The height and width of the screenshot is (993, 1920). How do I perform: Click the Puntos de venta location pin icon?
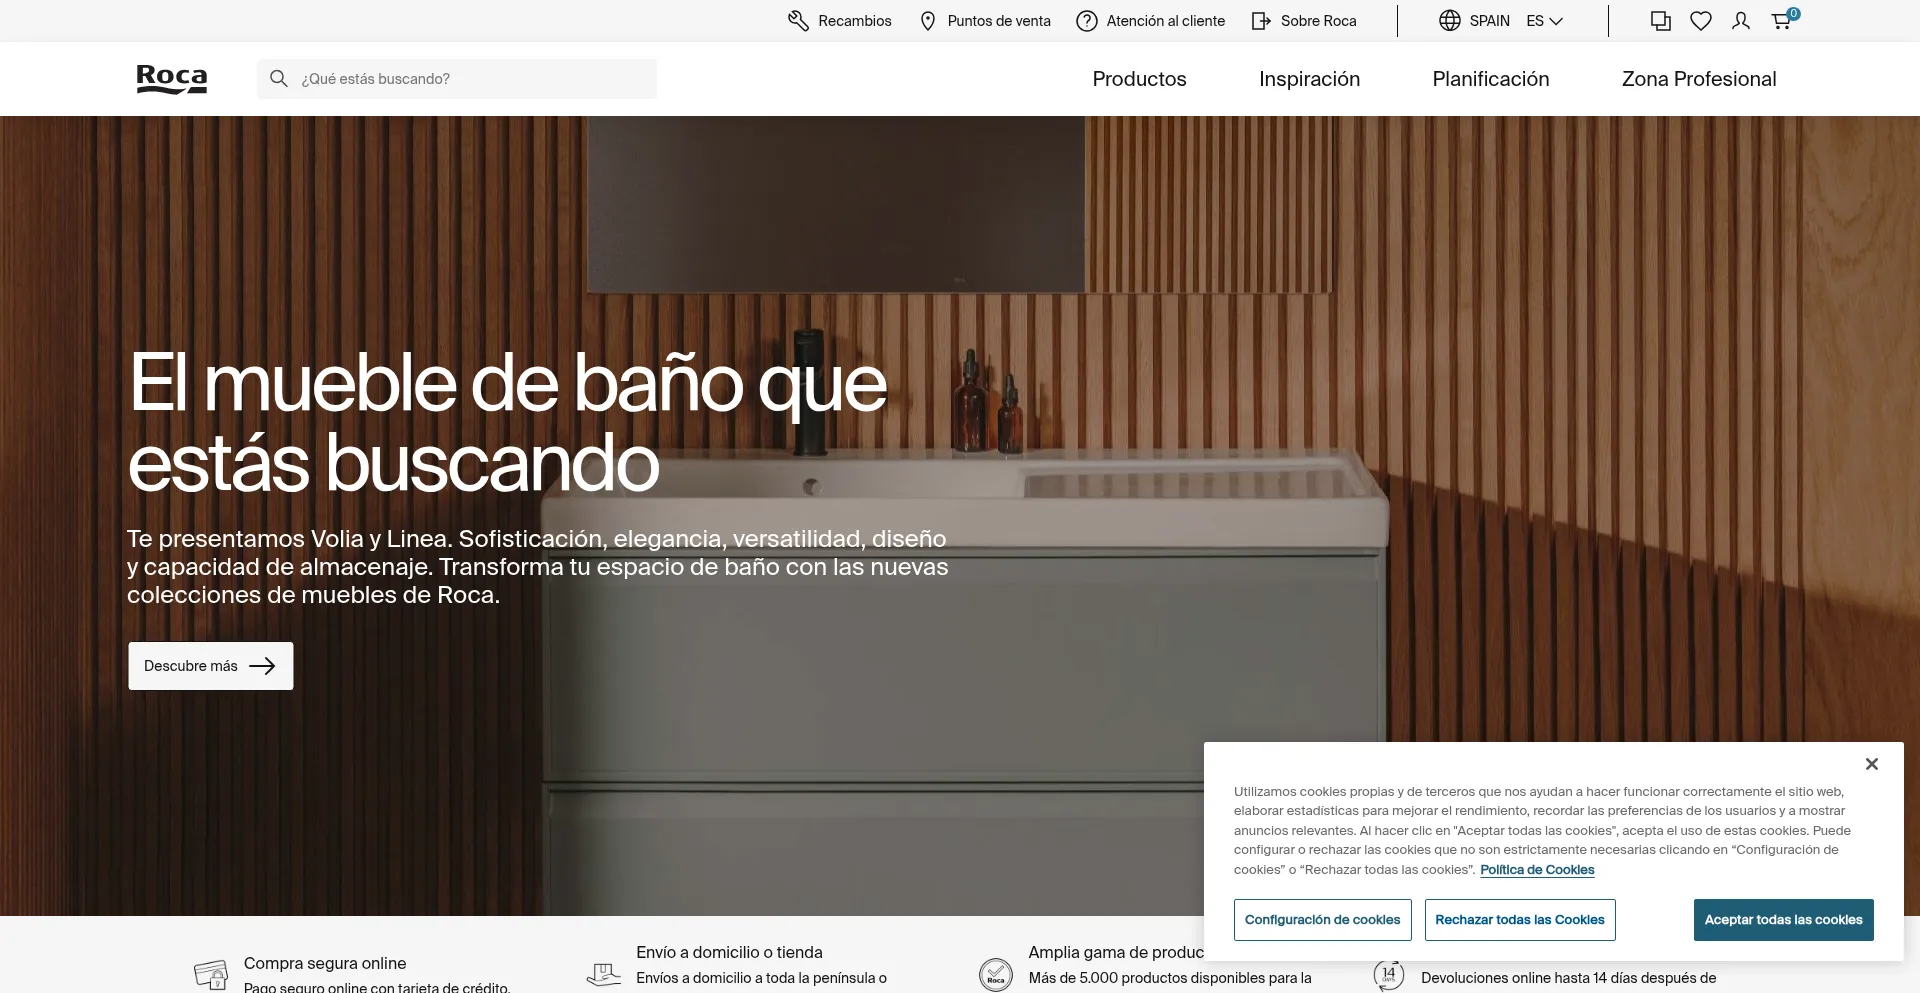[928, 21]
